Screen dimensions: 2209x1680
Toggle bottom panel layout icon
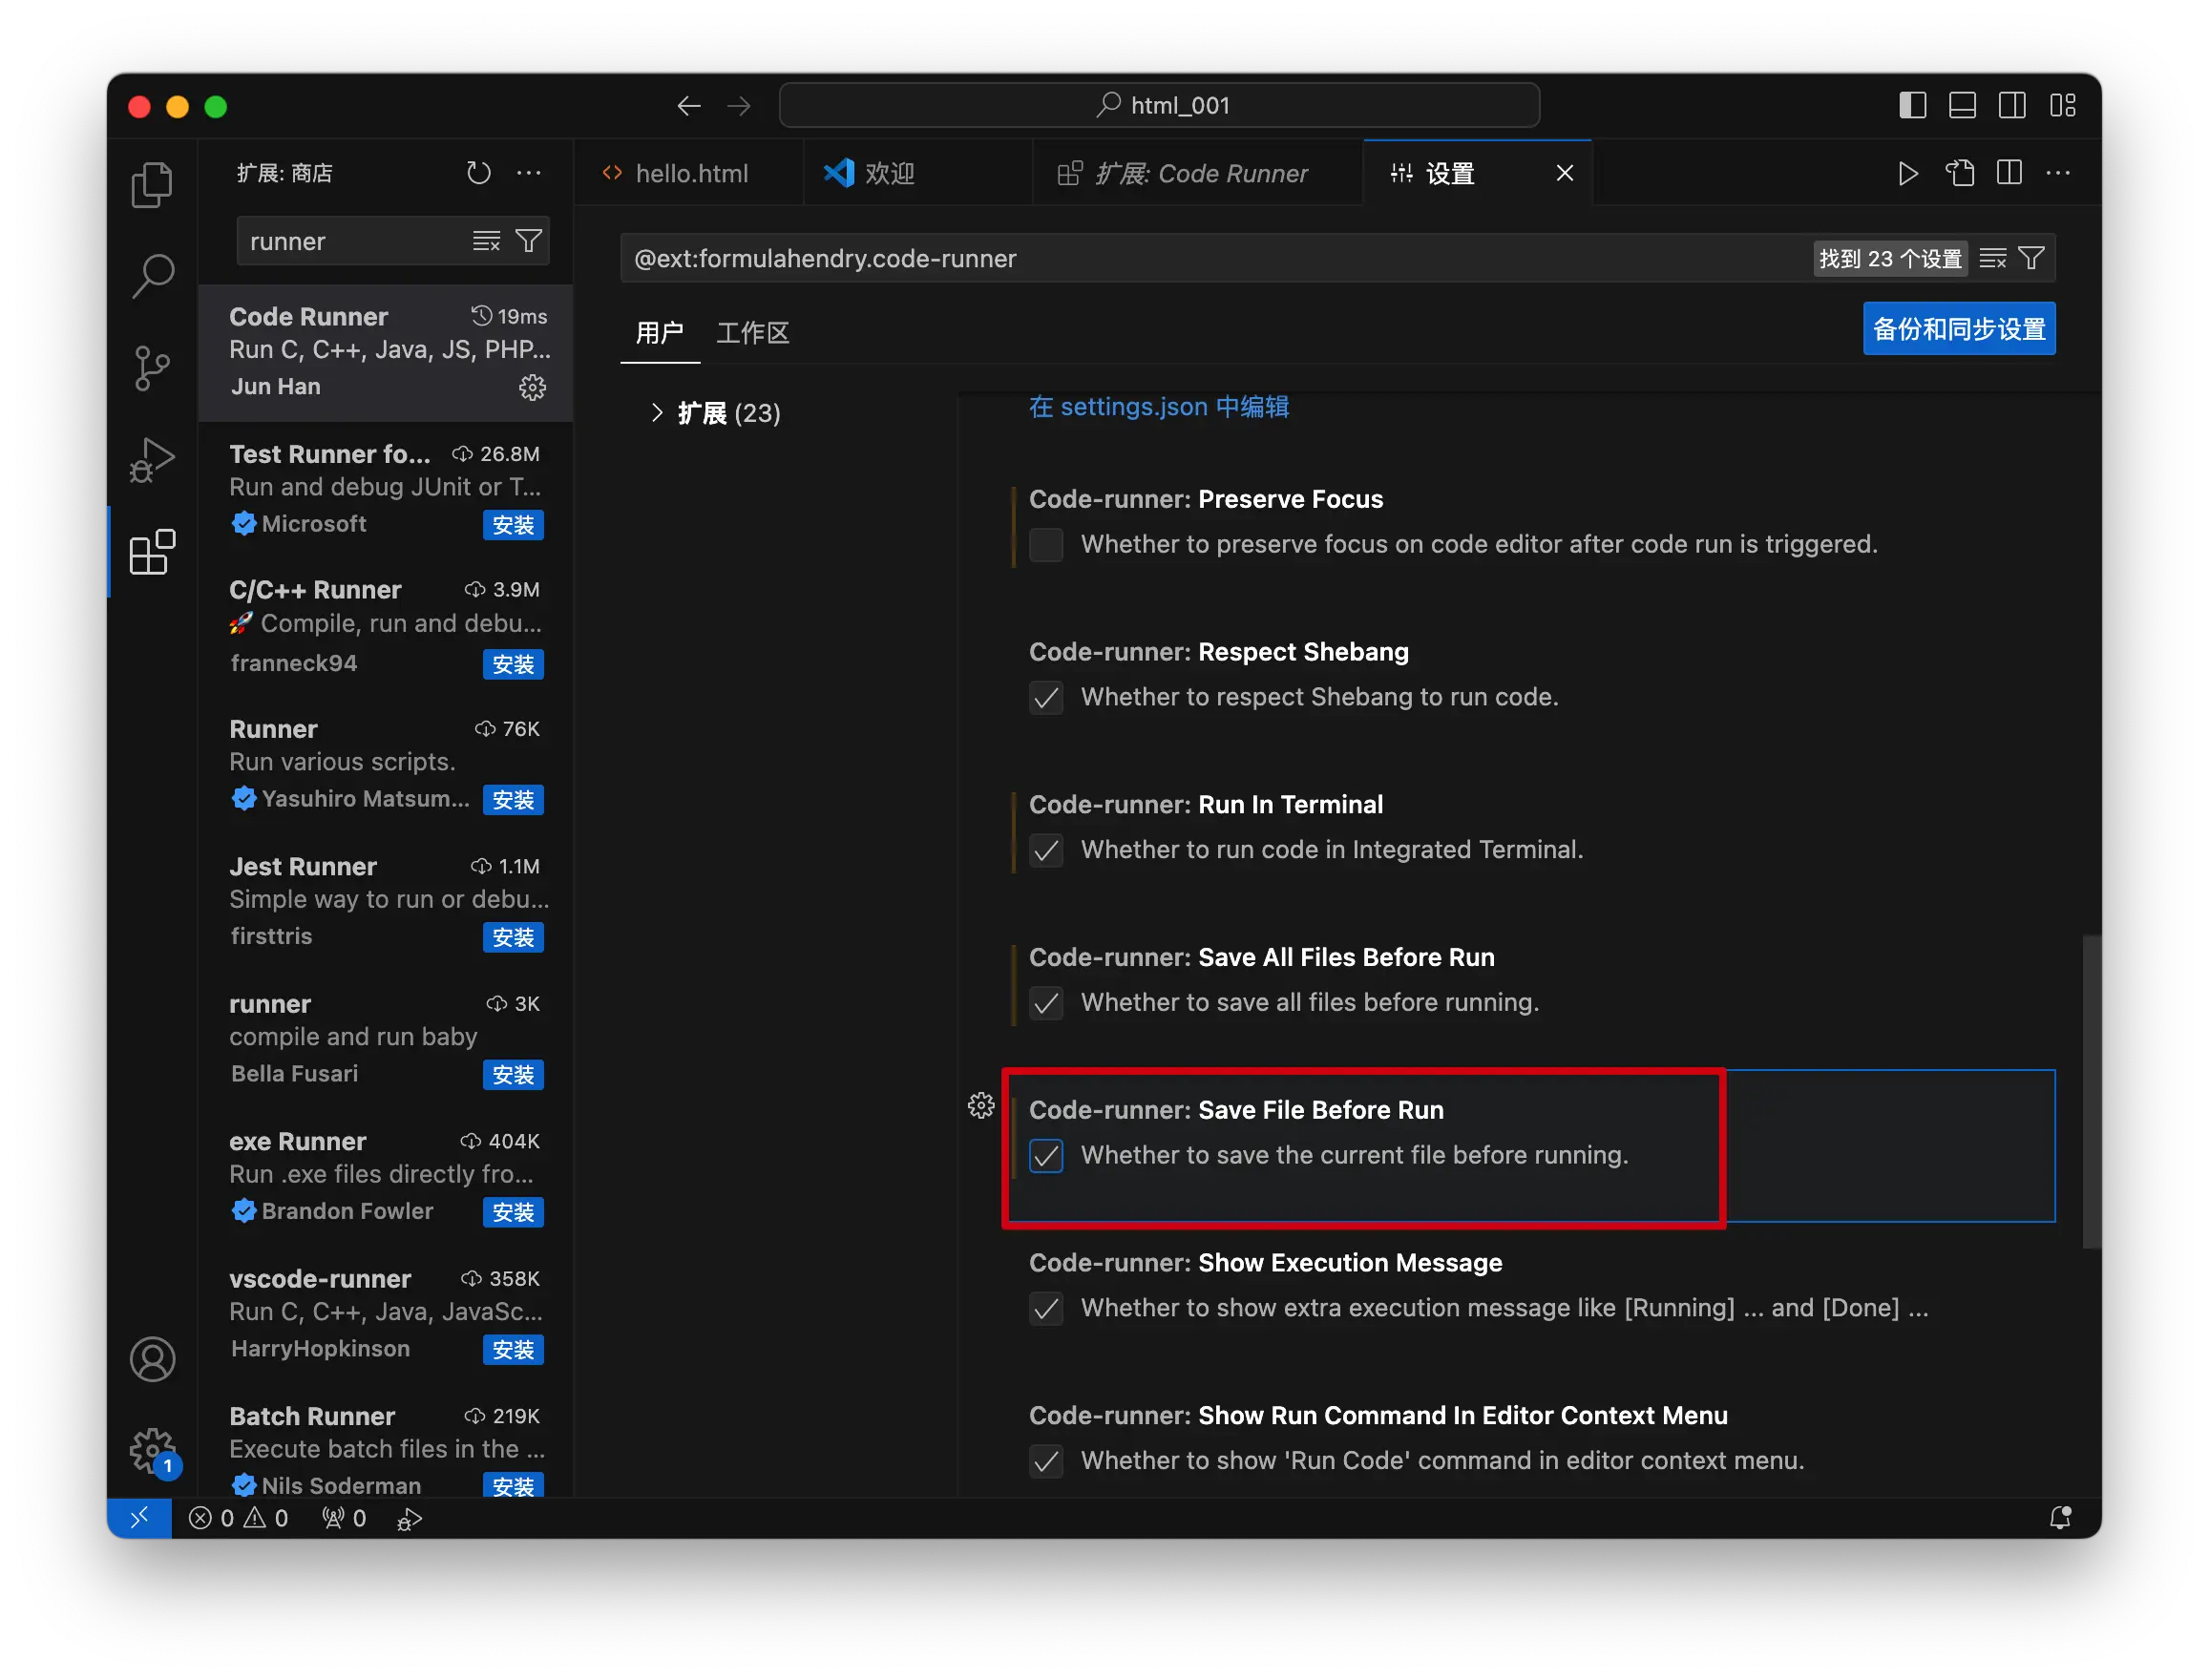pos(1962,105)
